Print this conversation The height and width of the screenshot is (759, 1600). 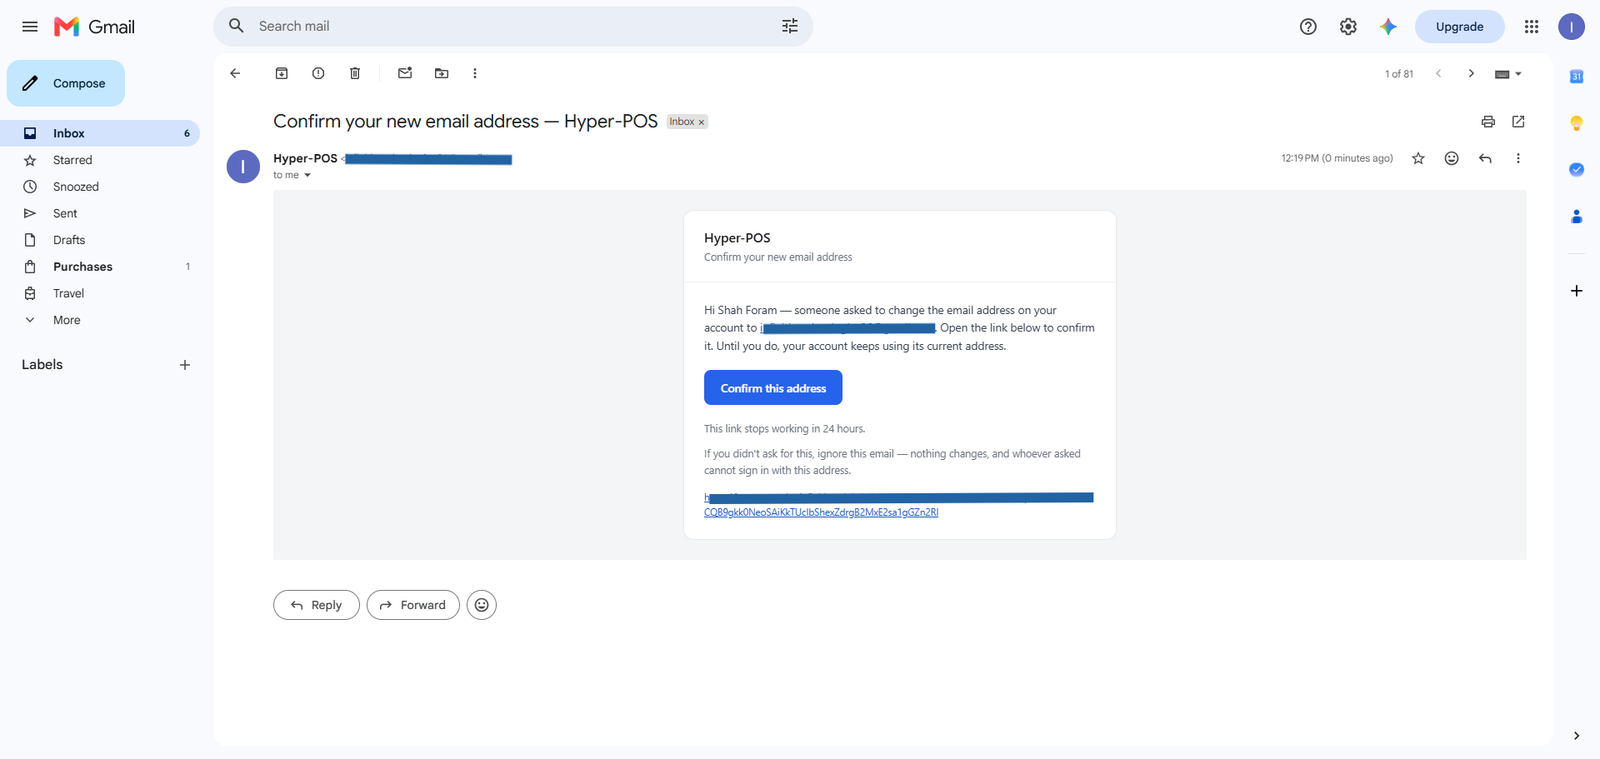[1488, 122]
